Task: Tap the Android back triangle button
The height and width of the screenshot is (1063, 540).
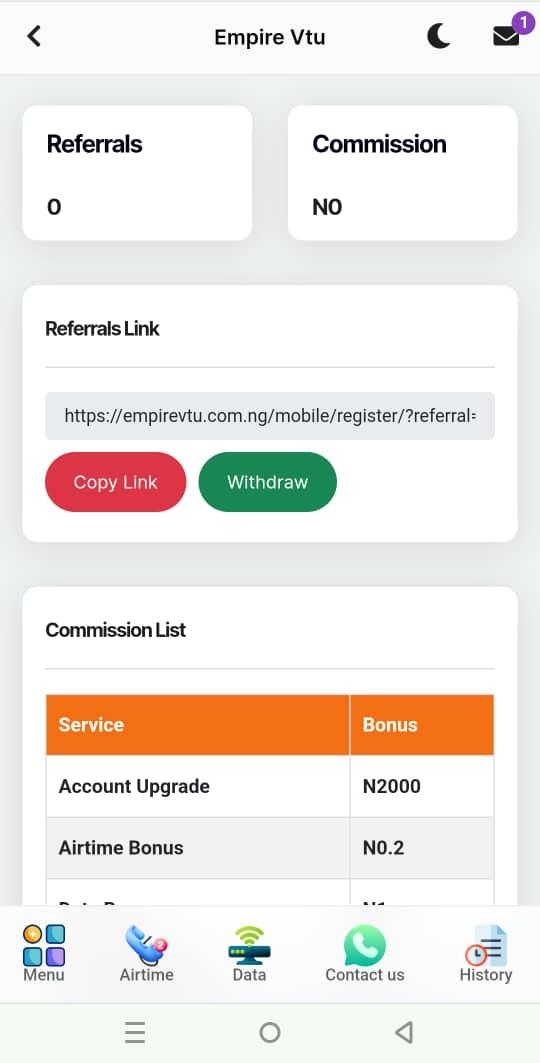Action: (404, 1032)
